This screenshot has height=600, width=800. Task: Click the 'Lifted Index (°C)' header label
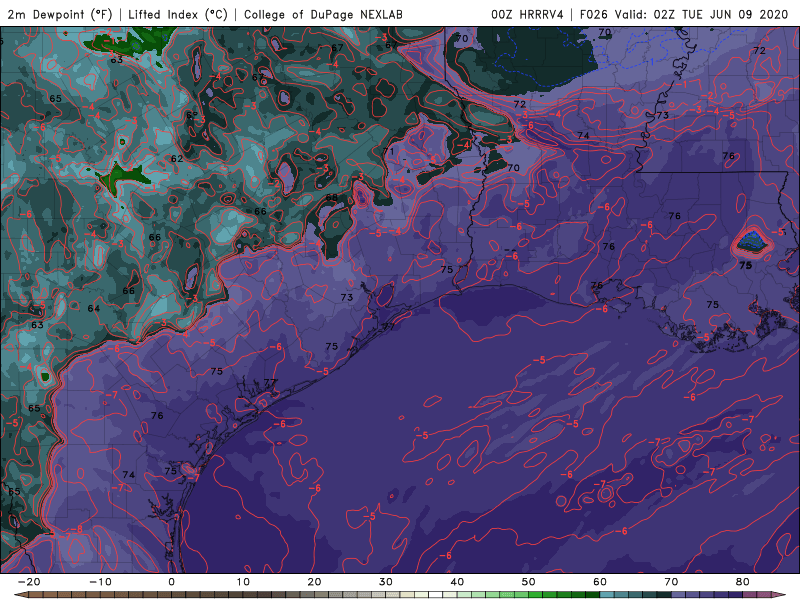click(178, 14)
